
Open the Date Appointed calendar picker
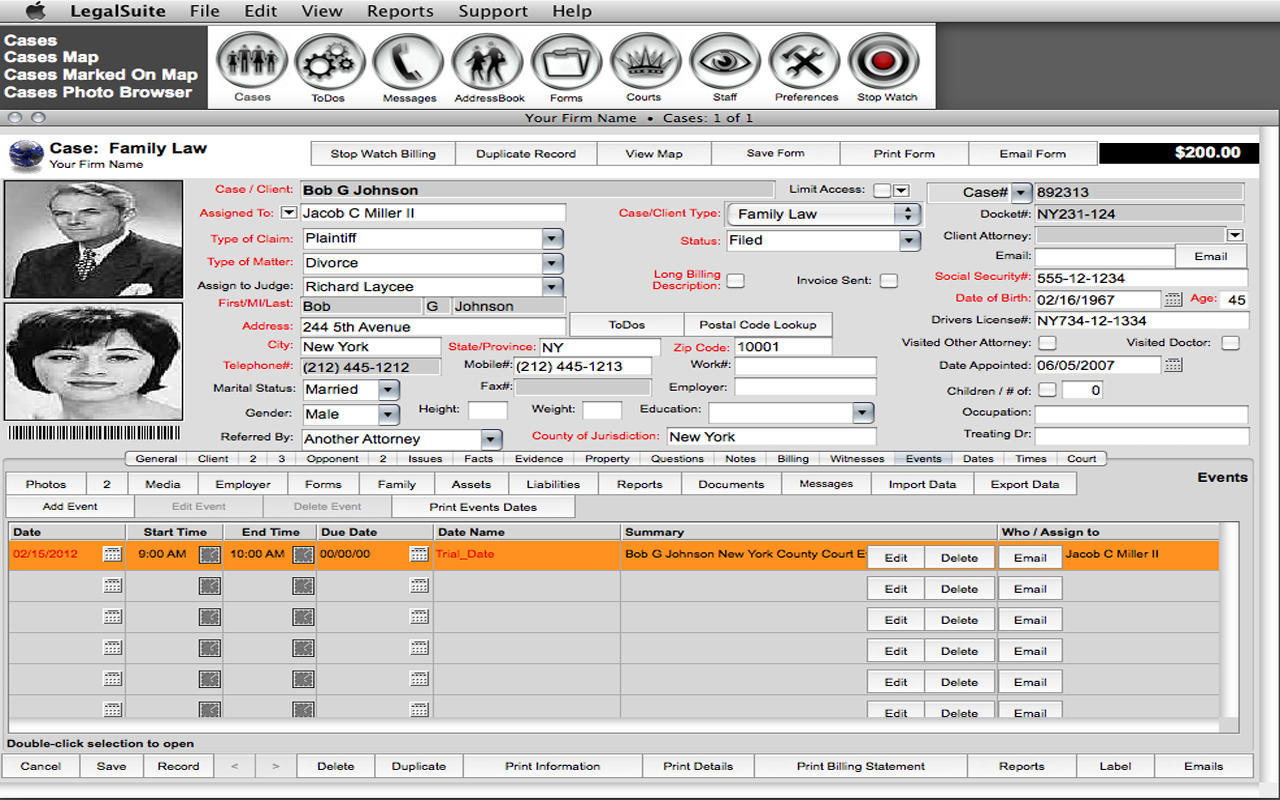click(x=1173, y=365)
